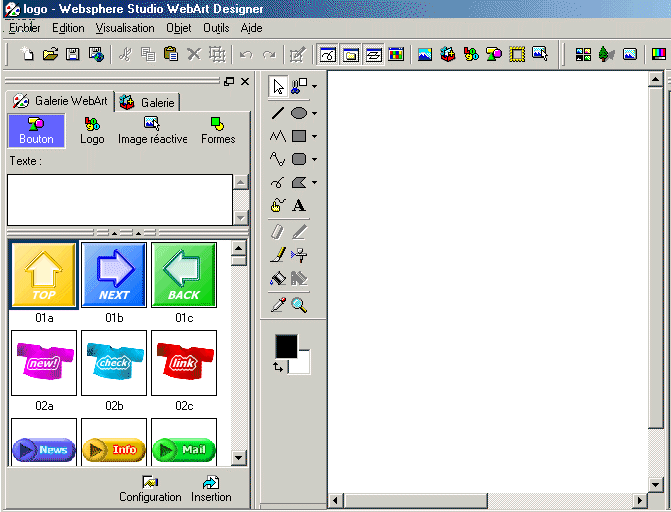This screenshot has width=671, height=512.
Task: Click the color palette toolbar icon
Action: (396, 54)
